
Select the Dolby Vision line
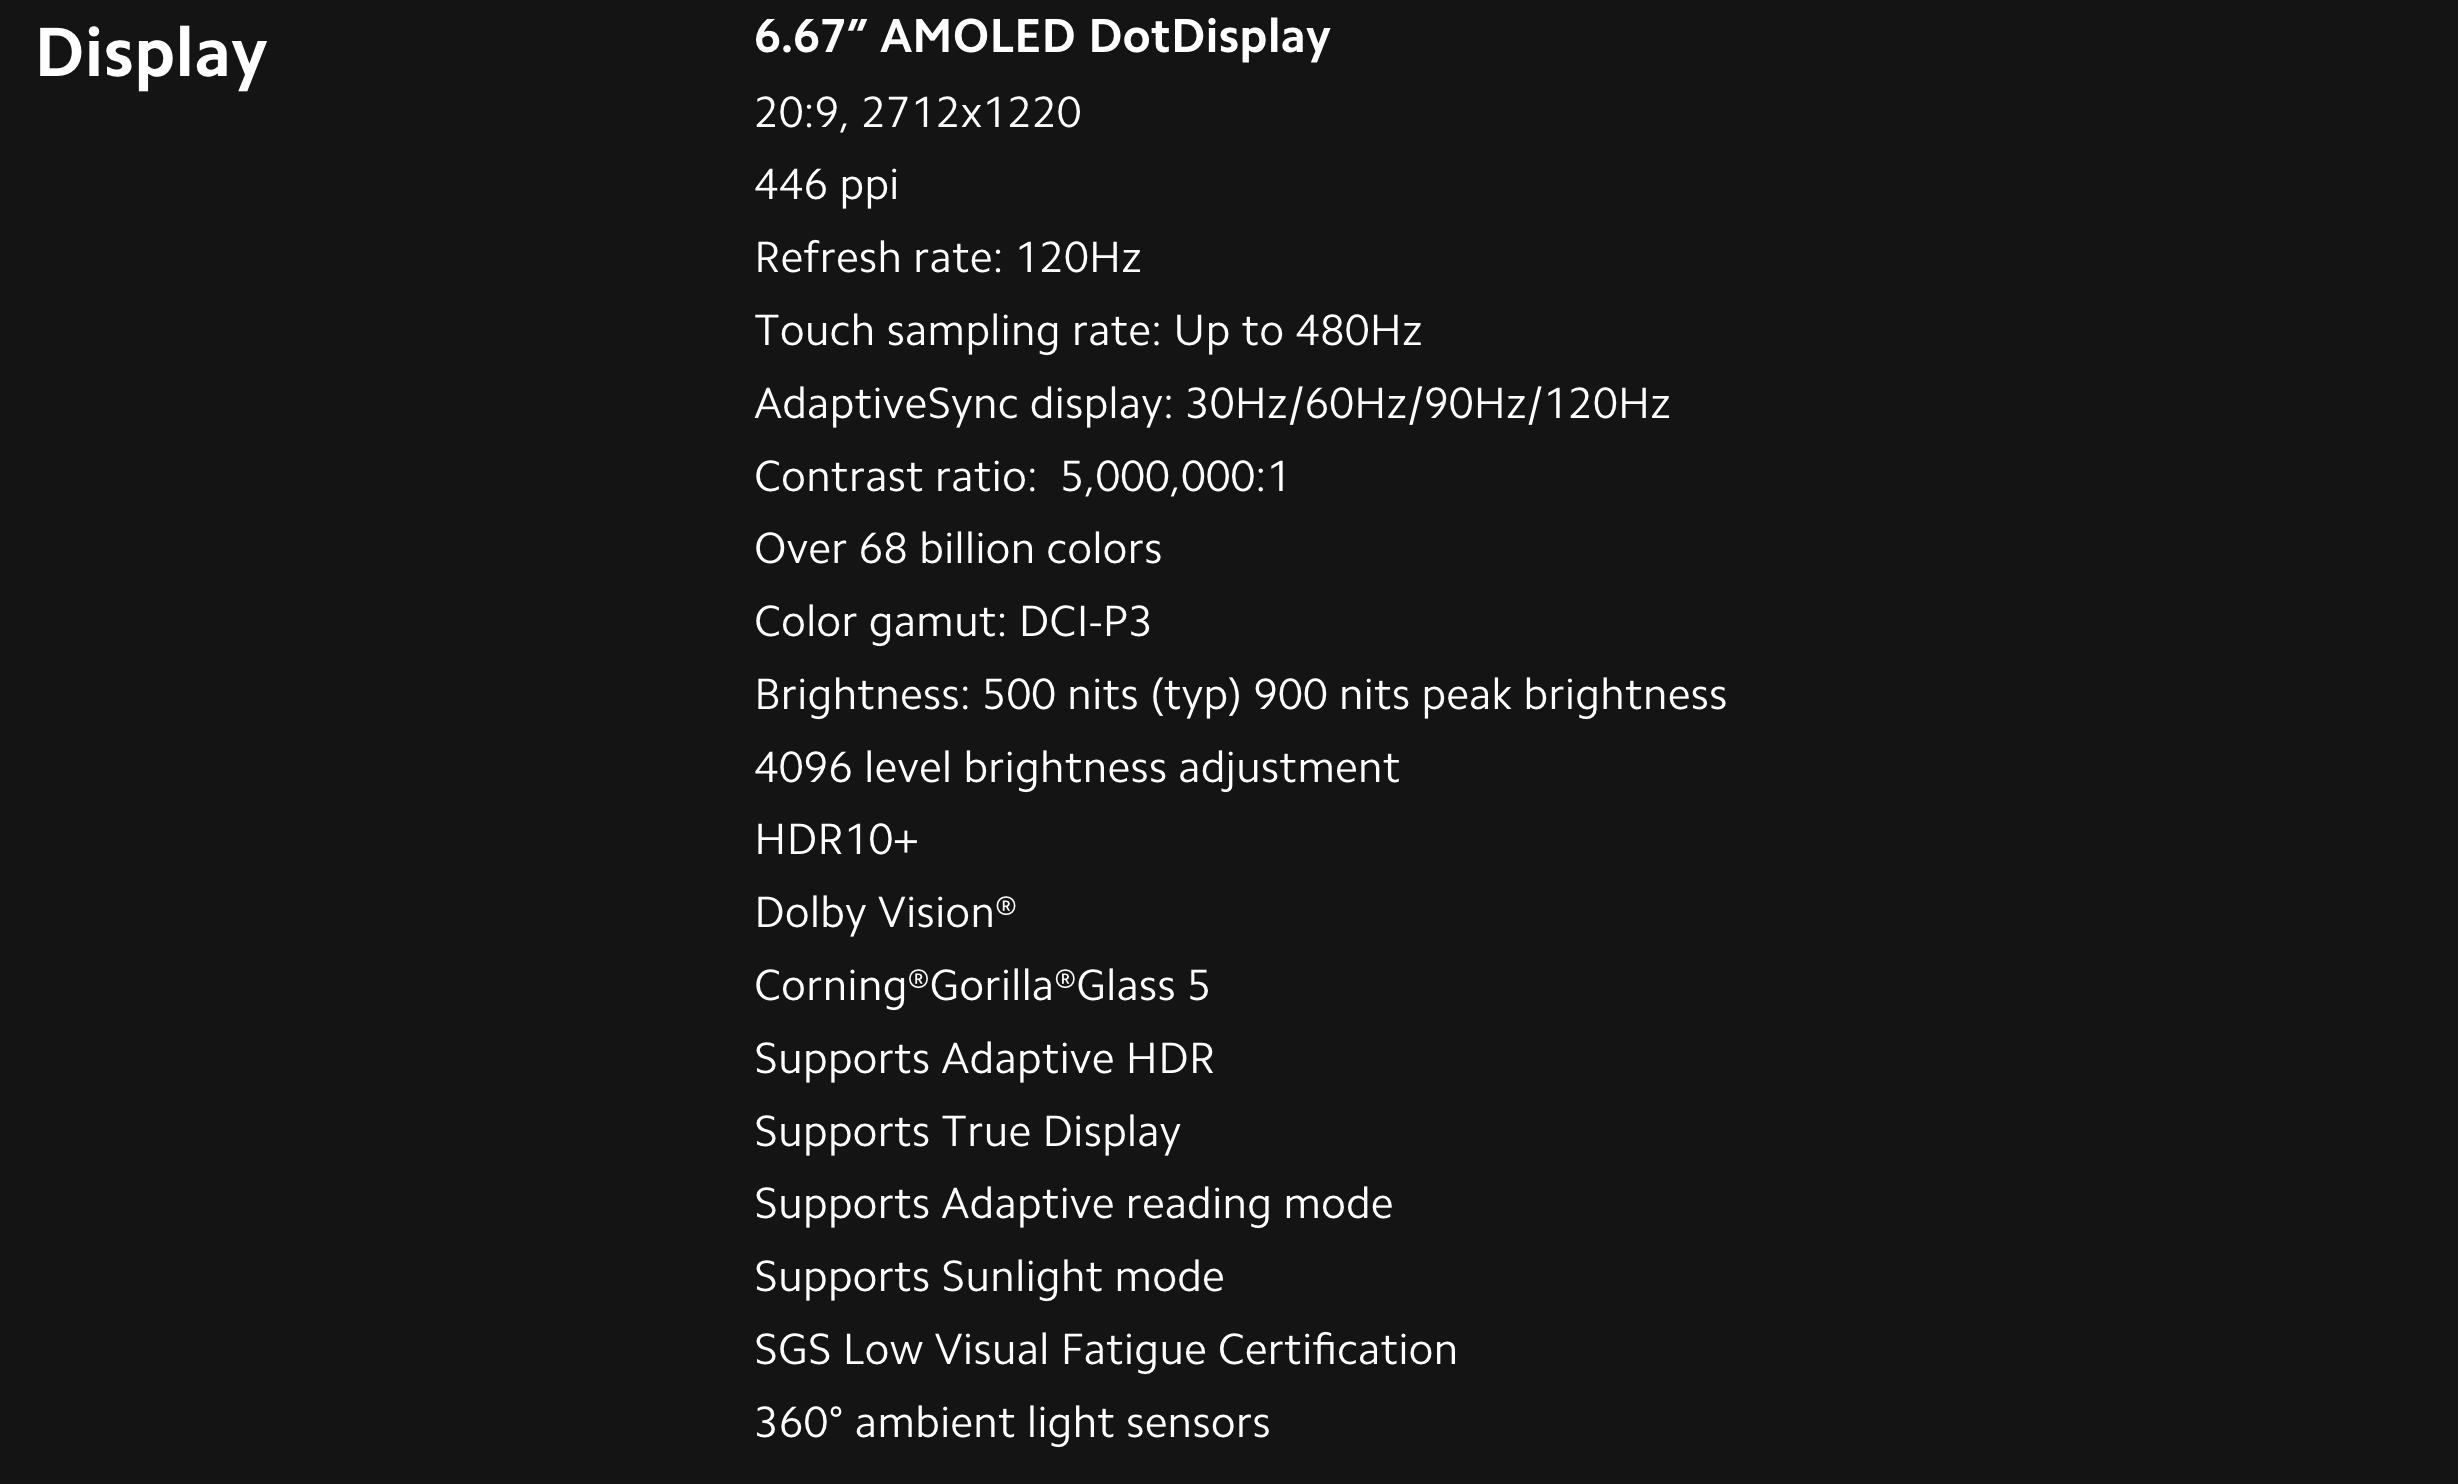(x=885, y=914)
